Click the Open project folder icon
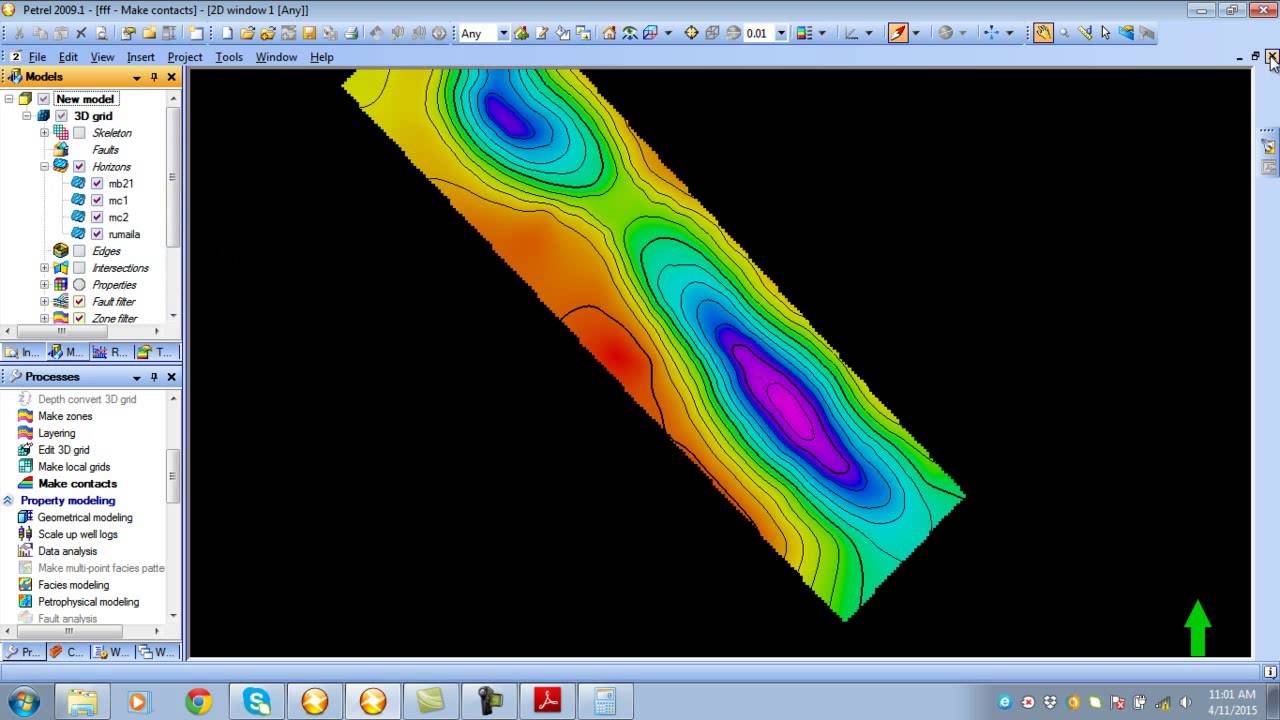 pos(248,33)
